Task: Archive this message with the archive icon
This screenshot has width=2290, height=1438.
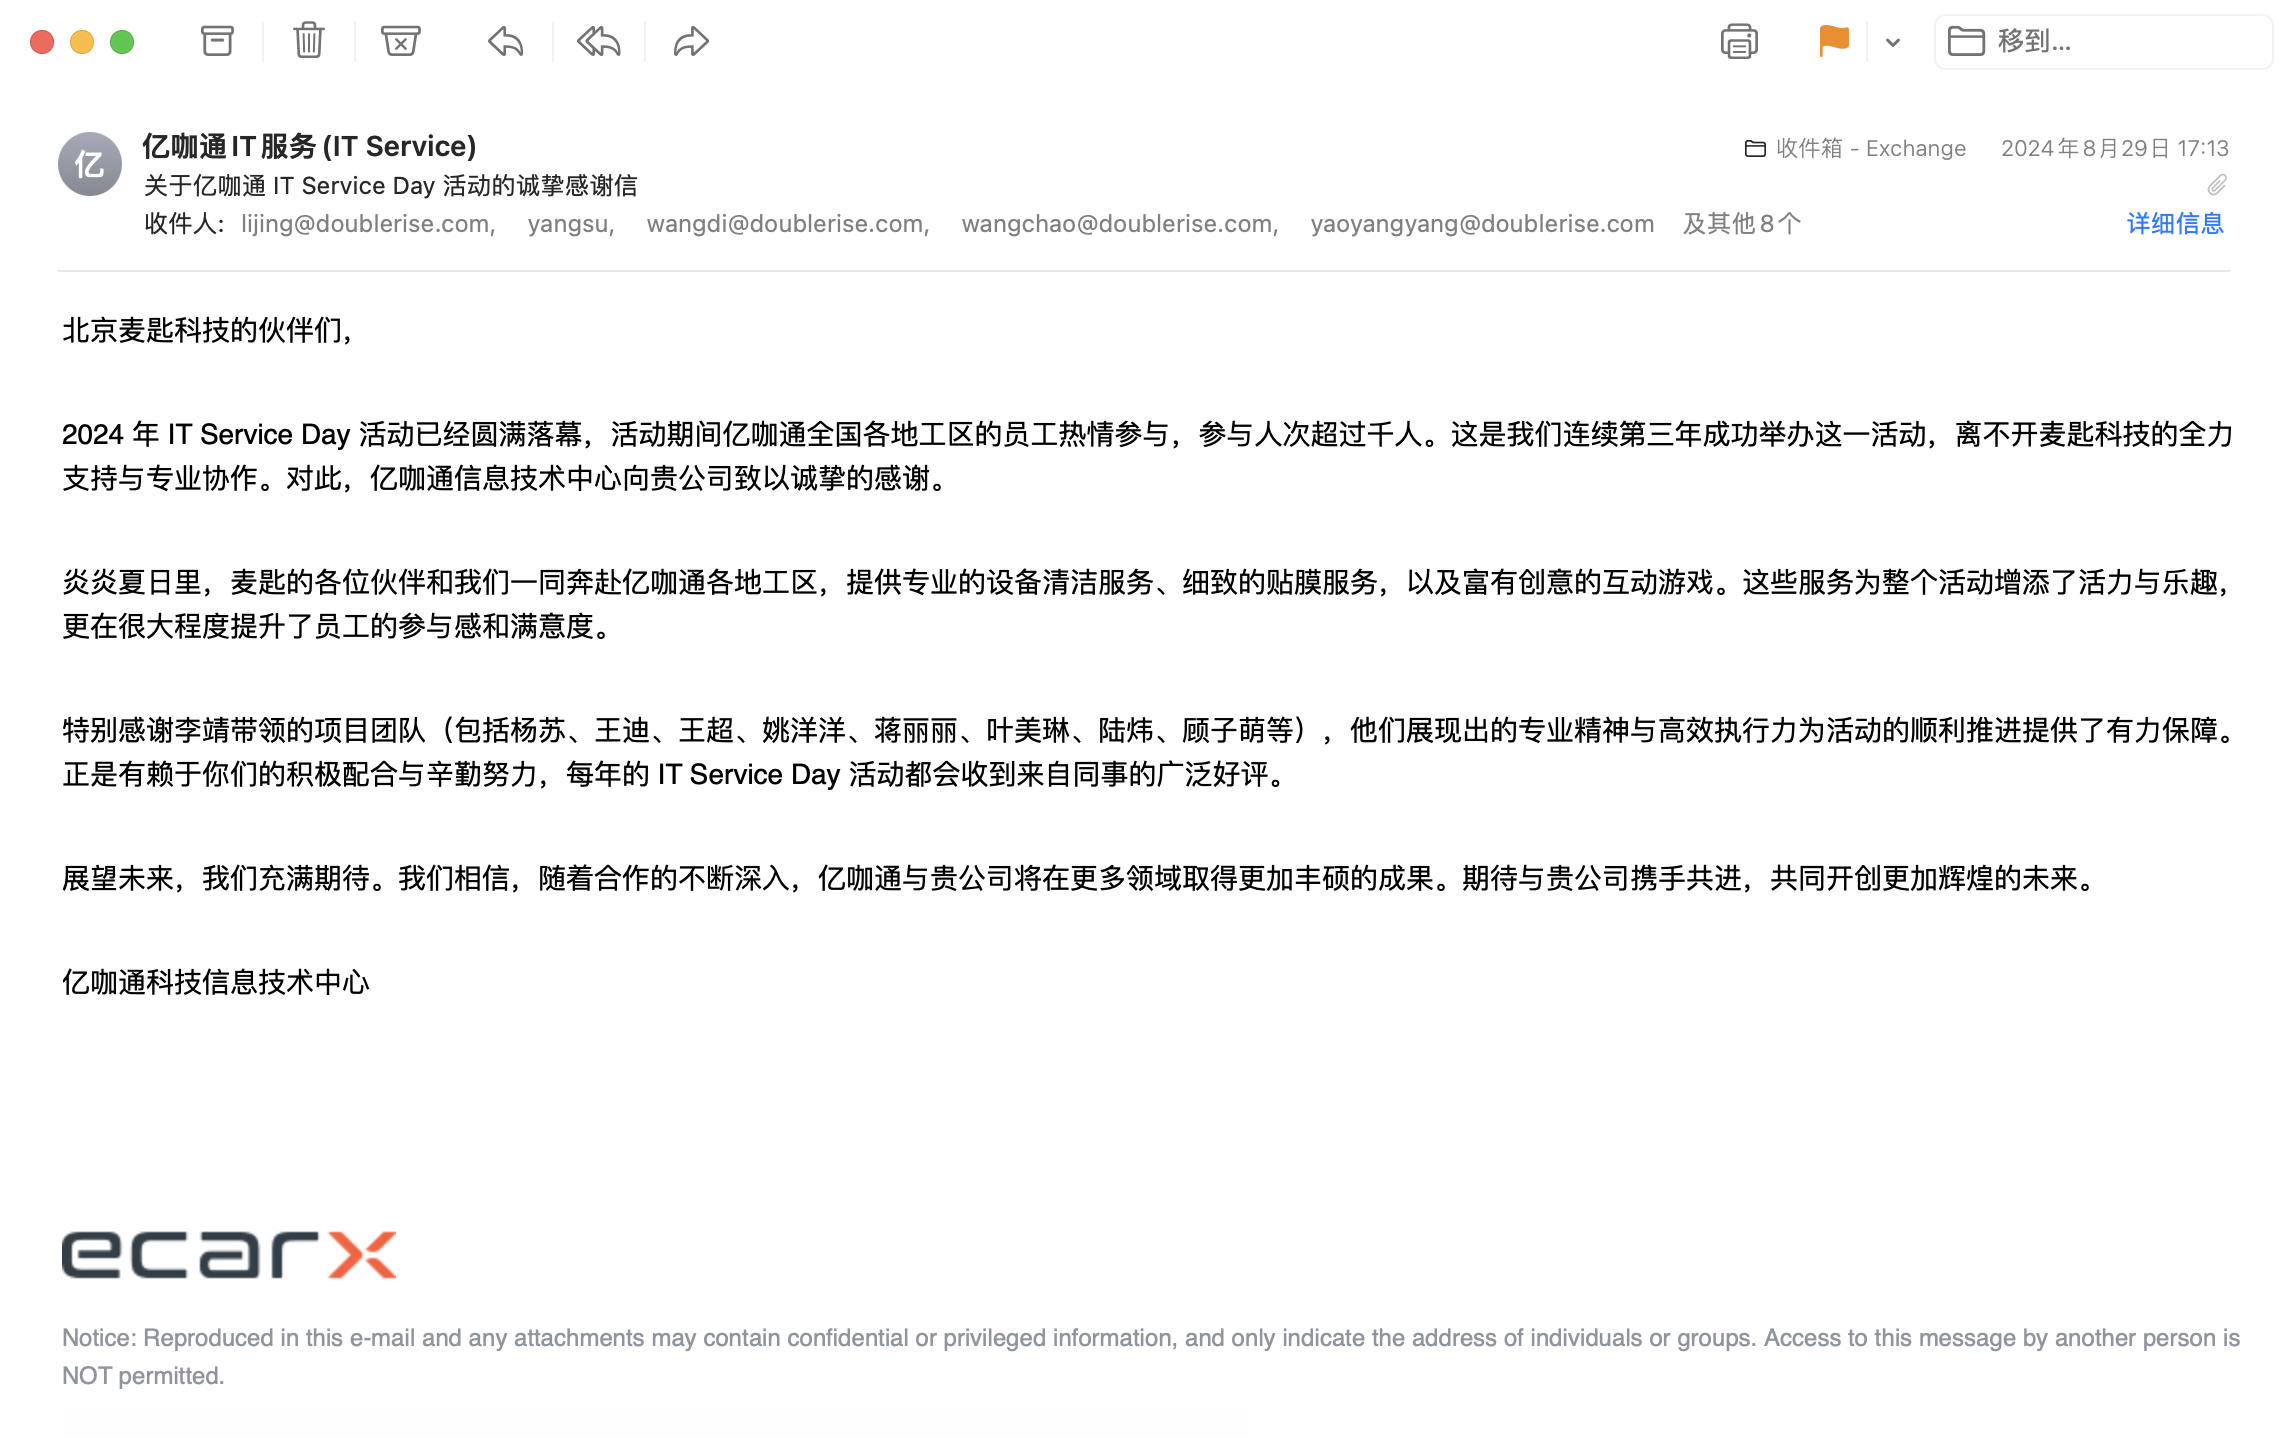Action: [217, 41]
